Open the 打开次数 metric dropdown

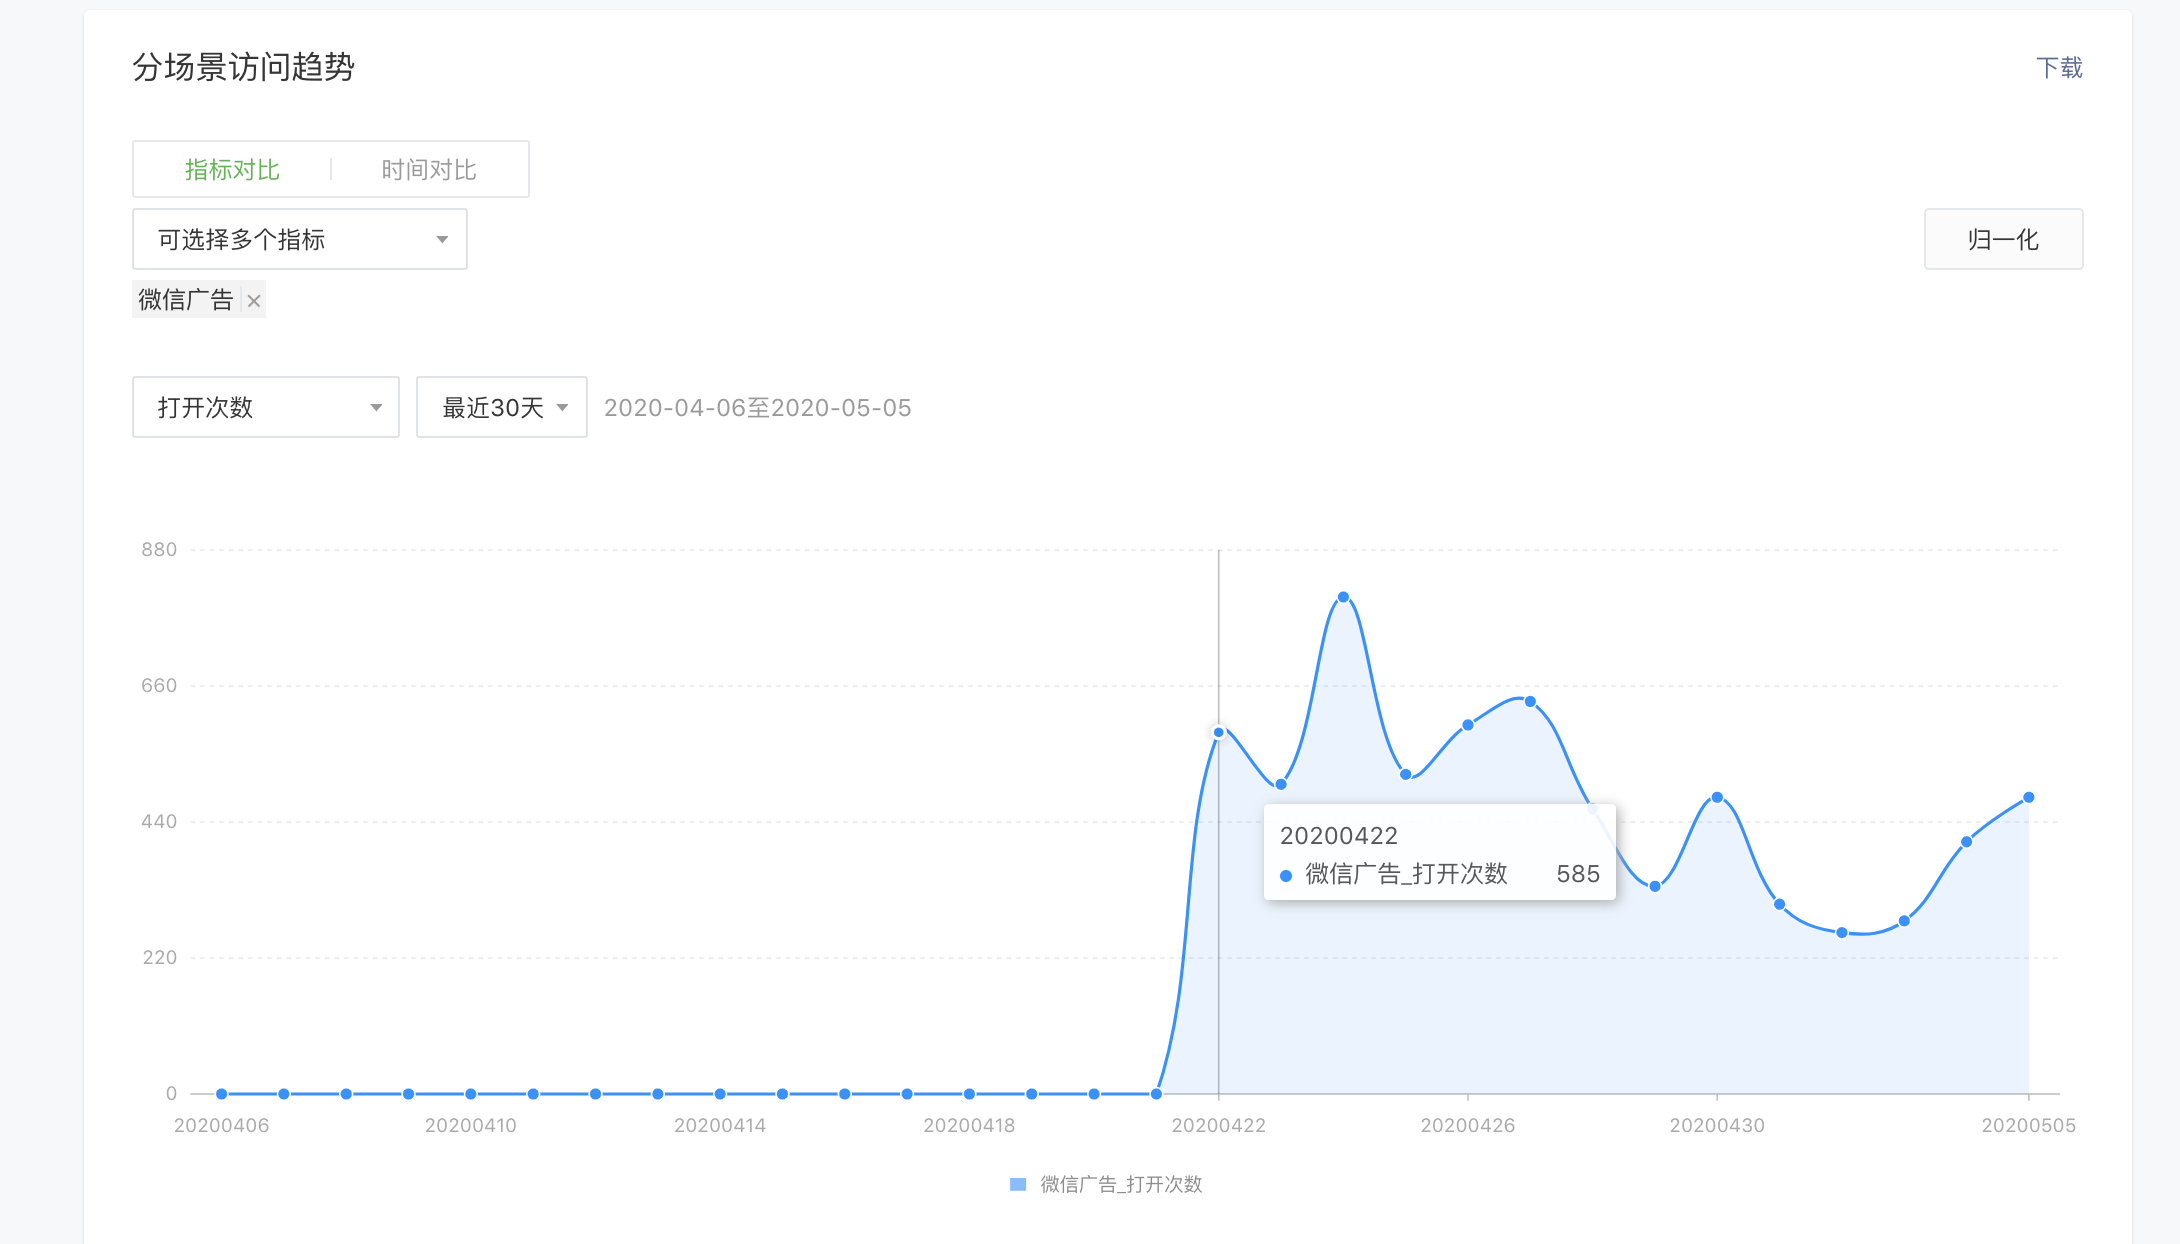point(265,407)
